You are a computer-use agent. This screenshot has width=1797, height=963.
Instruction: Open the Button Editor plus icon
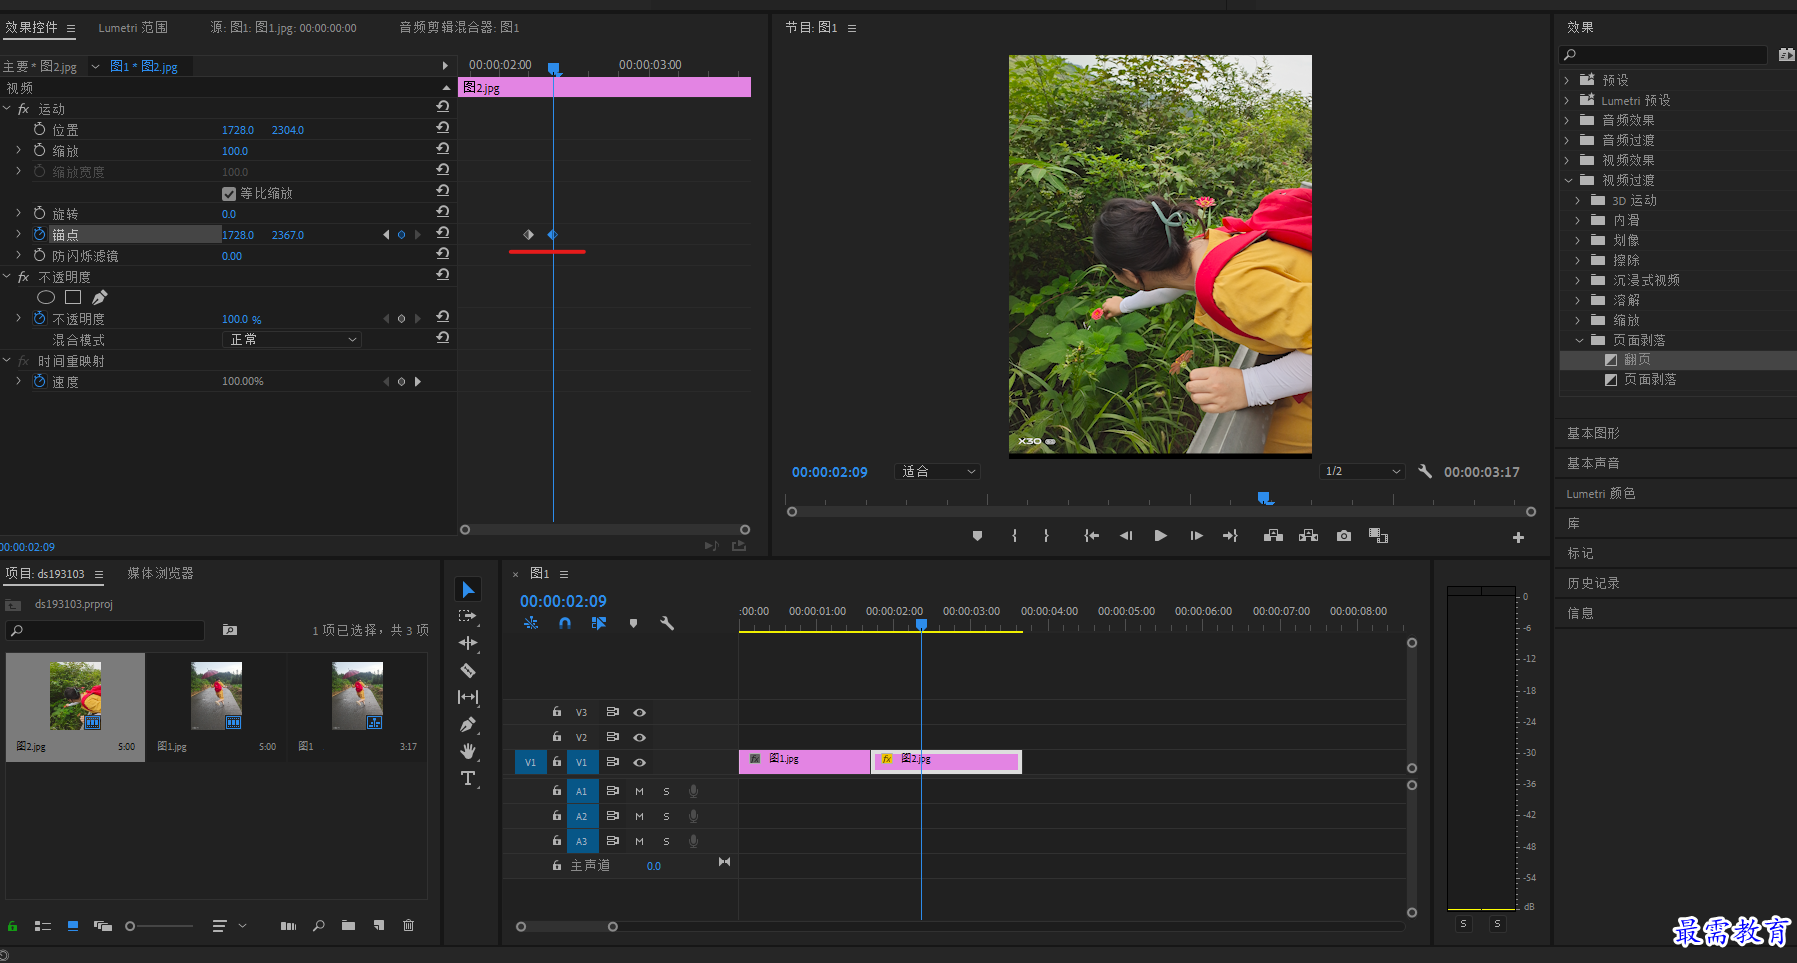coord(1518,537)
